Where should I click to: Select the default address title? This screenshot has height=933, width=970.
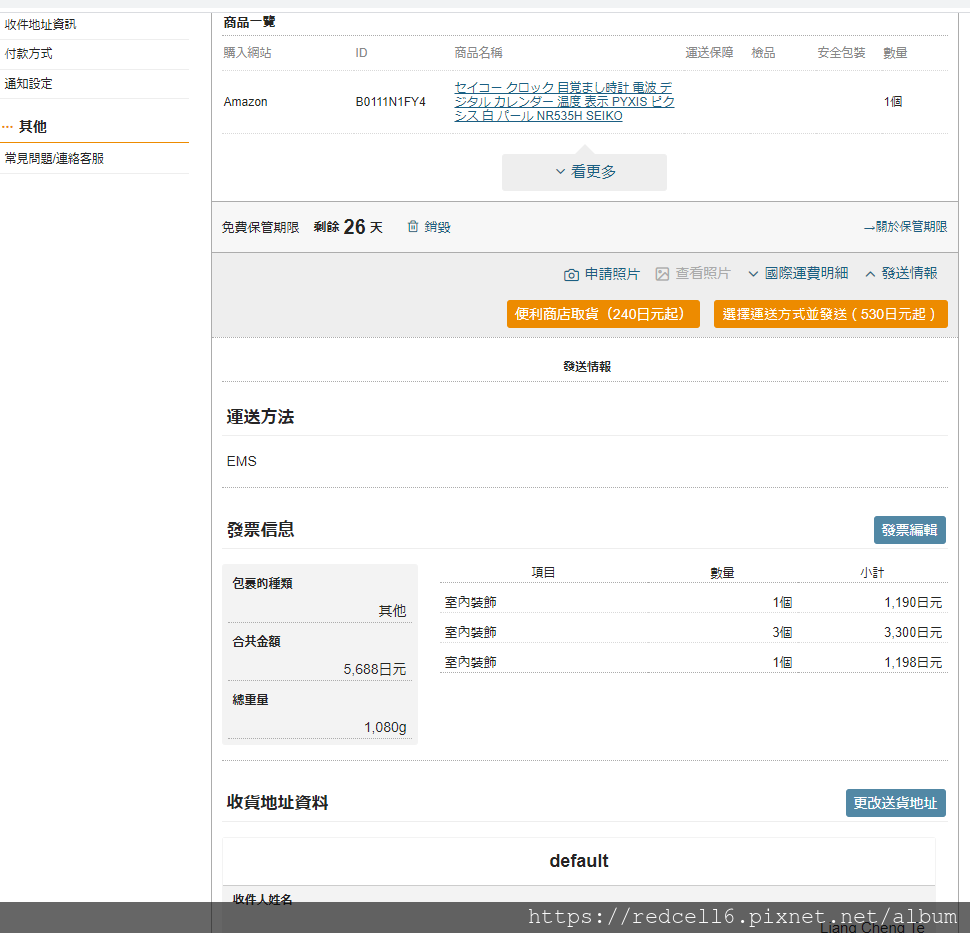[579, 861]
